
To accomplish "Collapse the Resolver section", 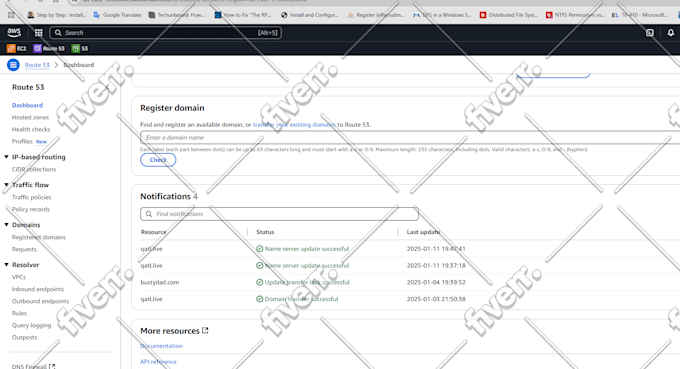I will coord(7,265).
